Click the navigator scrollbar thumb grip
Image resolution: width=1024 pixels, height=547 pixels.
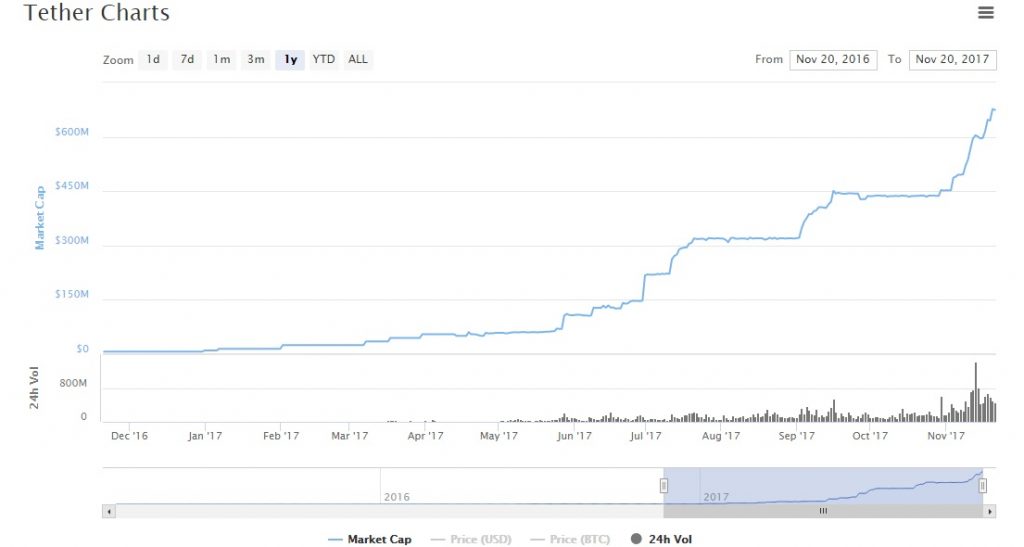(x=824, y=512)
